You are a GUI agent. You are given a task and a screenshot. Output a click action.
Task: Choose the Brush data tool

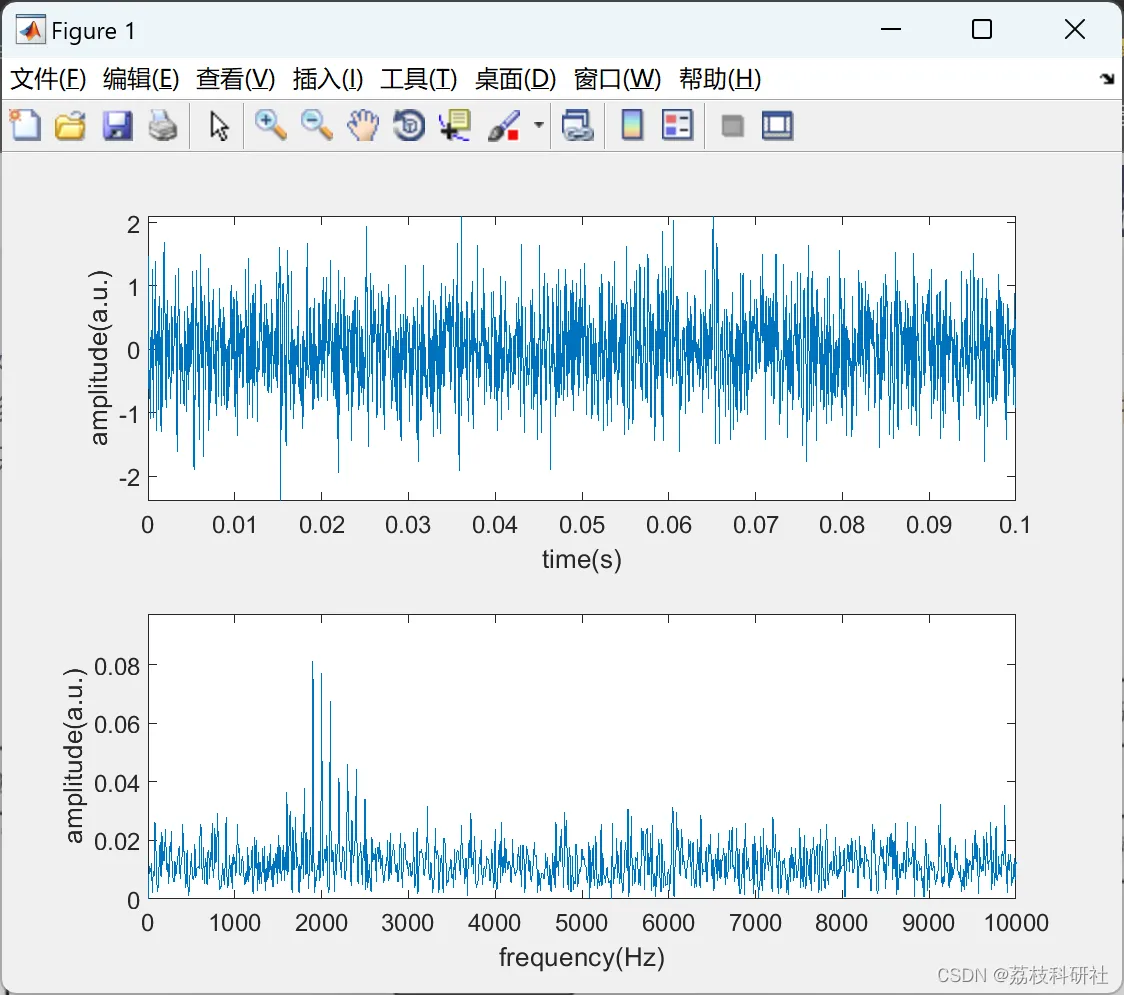tap(504, 125)
